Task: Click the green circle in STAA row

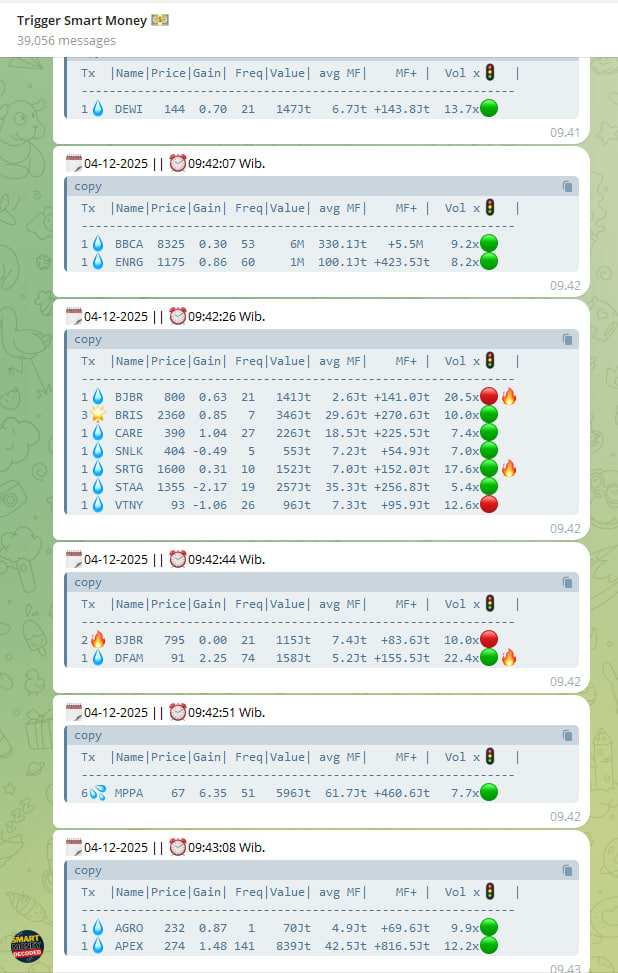Action: (489, 486)
